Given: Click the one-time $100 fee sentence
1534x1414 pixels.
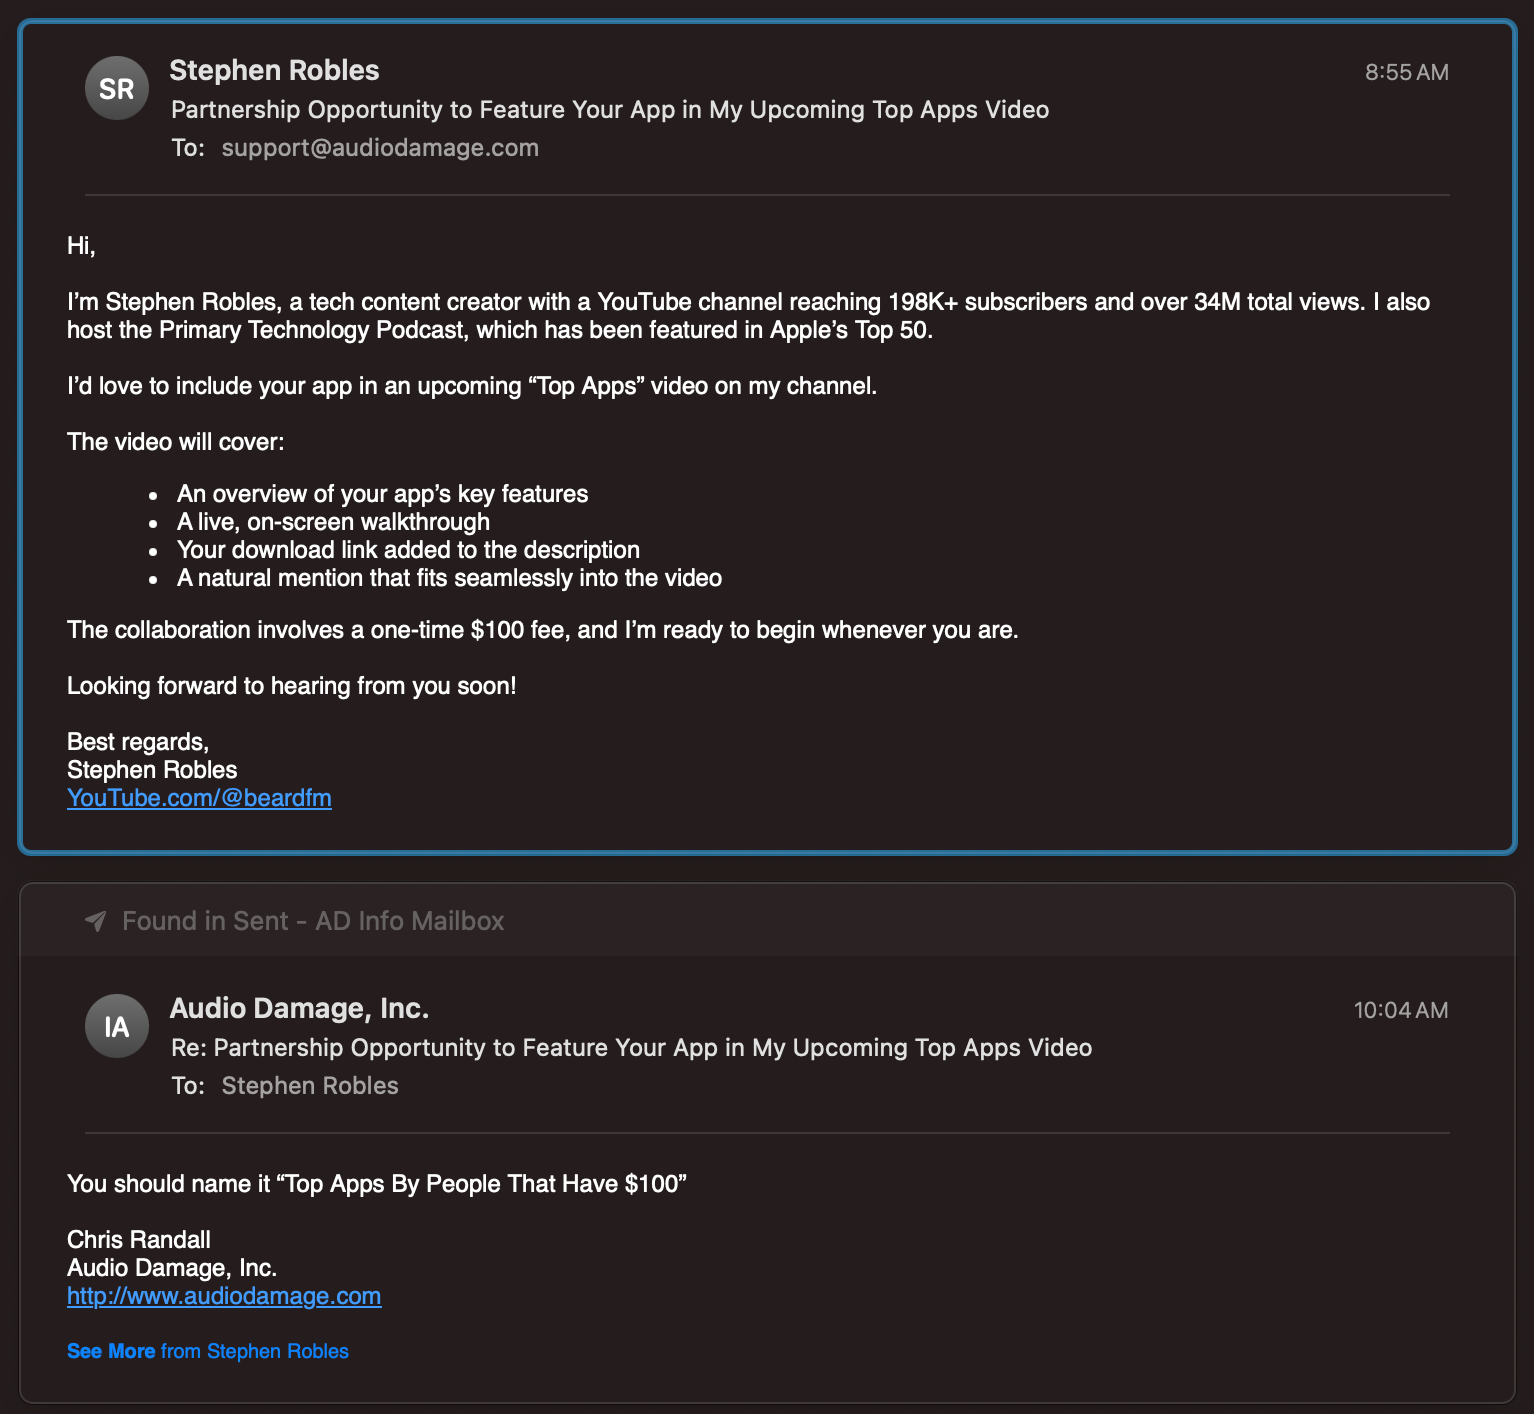Looking at the screenshot, I should [542, 630].
